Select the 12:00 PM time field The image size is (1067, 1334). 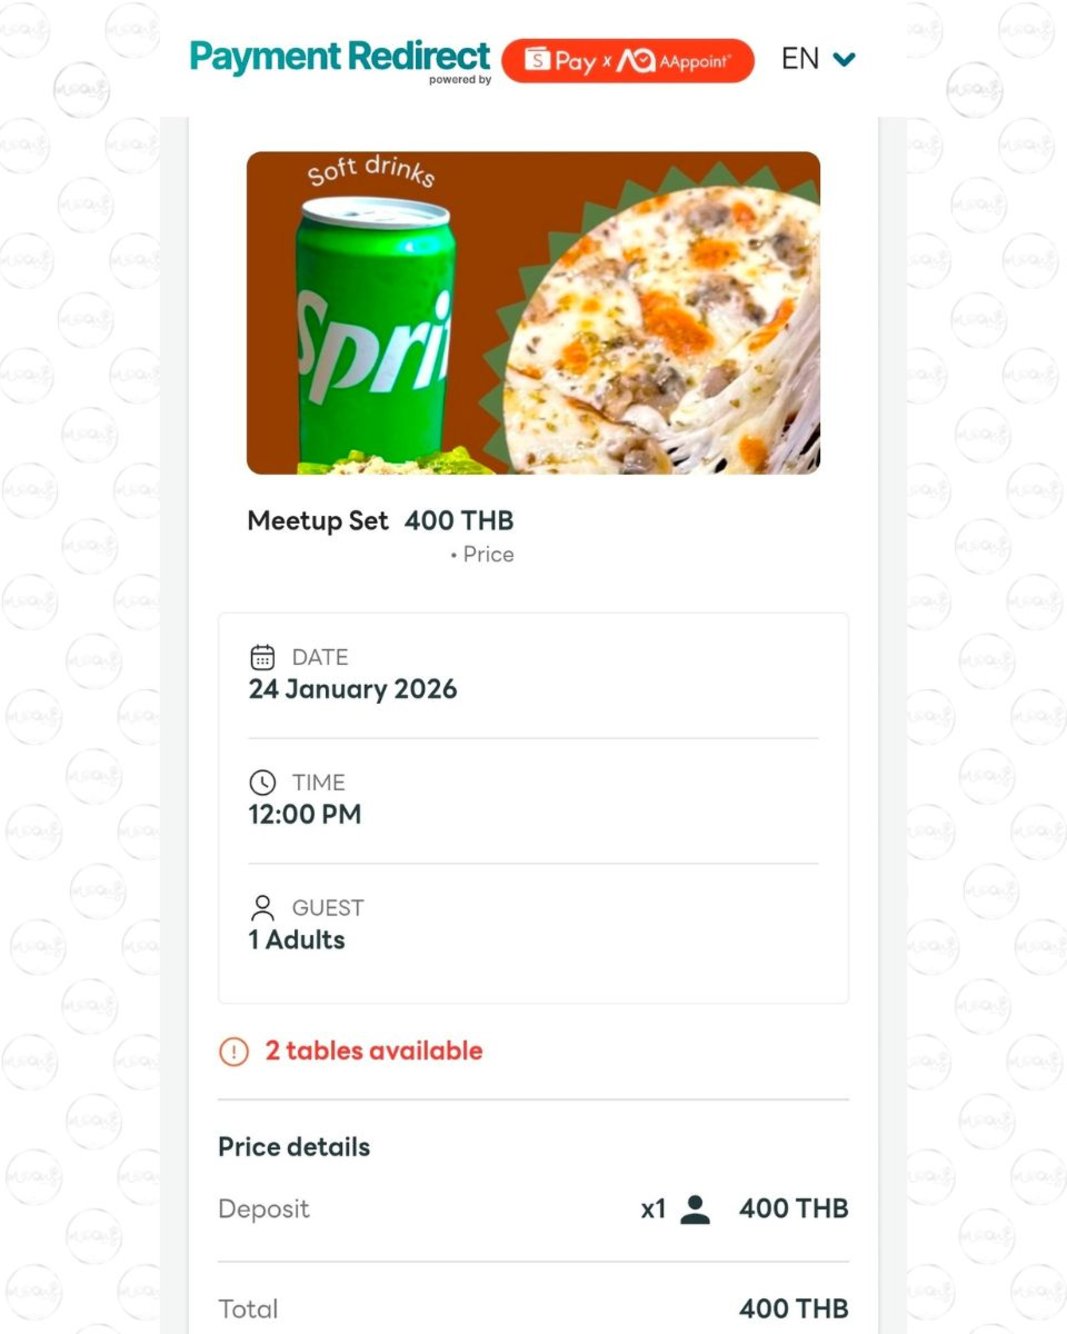(305, 814)
